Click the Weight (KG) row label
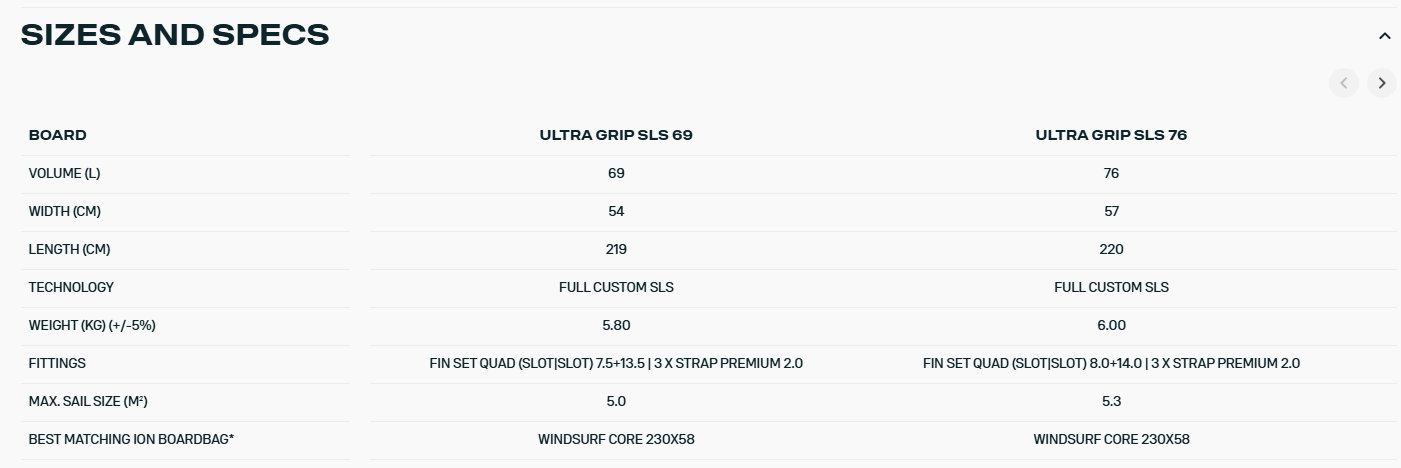 coord(92,325)
